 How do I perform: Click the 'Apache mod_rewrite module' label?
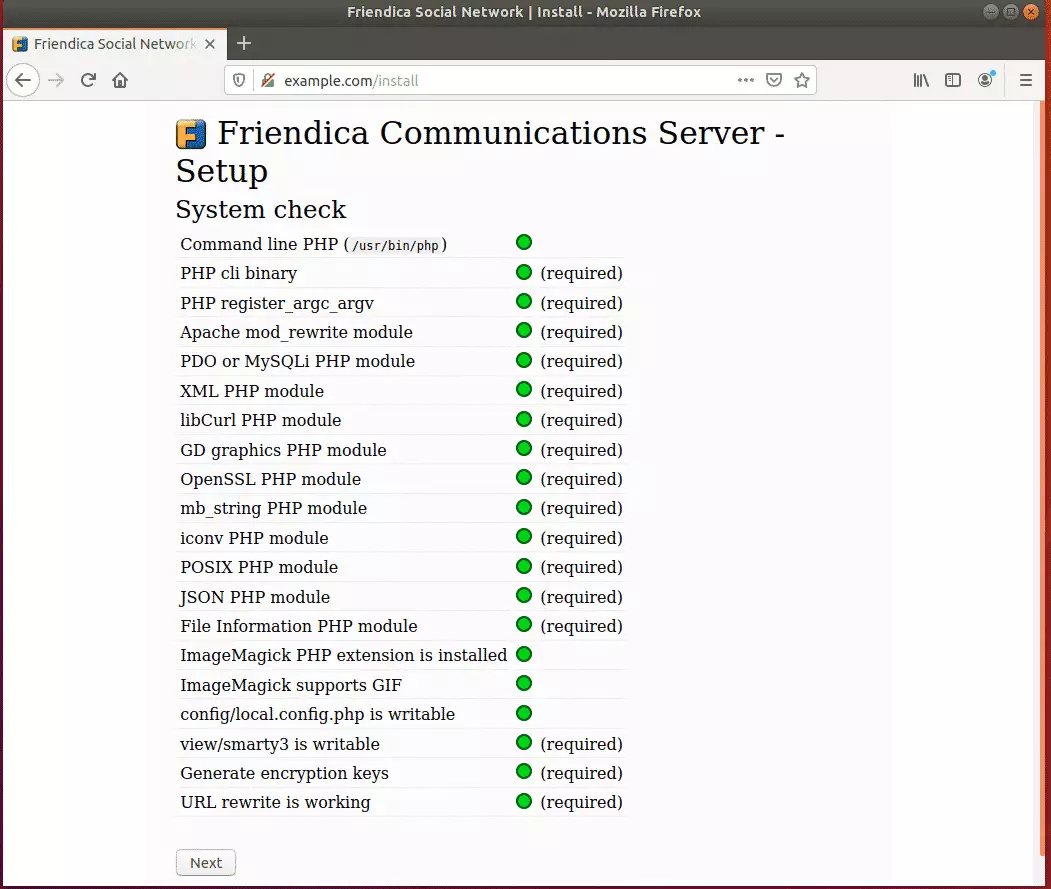296,333
